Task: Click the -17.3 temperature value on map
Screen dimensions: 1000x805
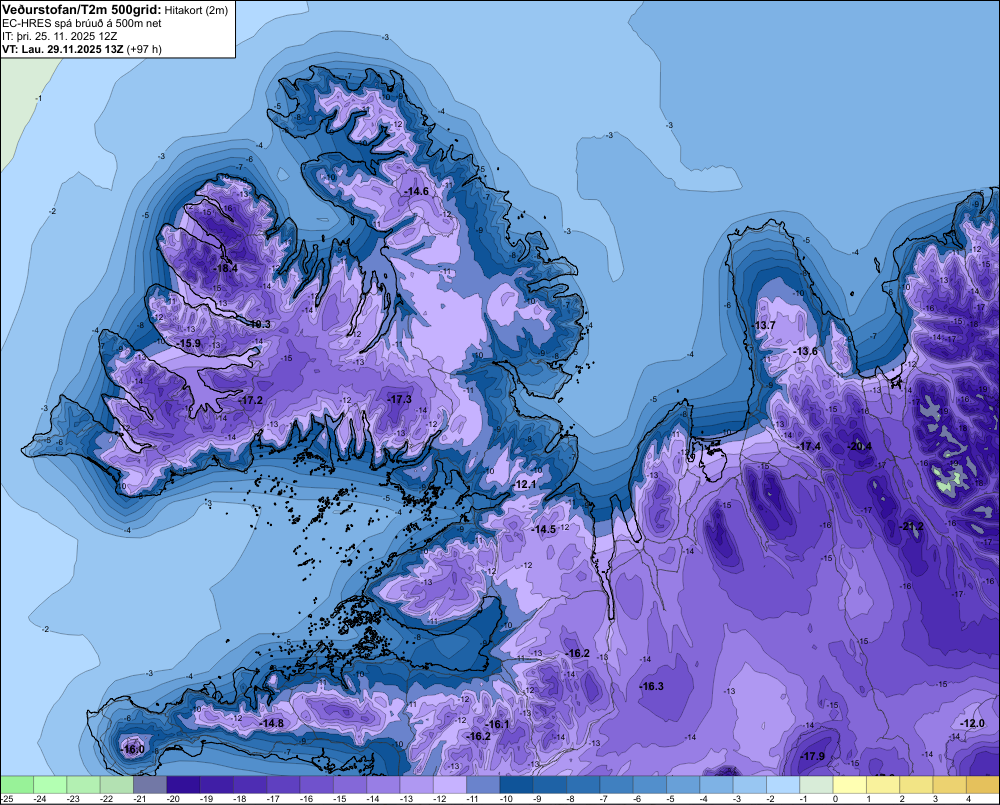Action: 399,399
